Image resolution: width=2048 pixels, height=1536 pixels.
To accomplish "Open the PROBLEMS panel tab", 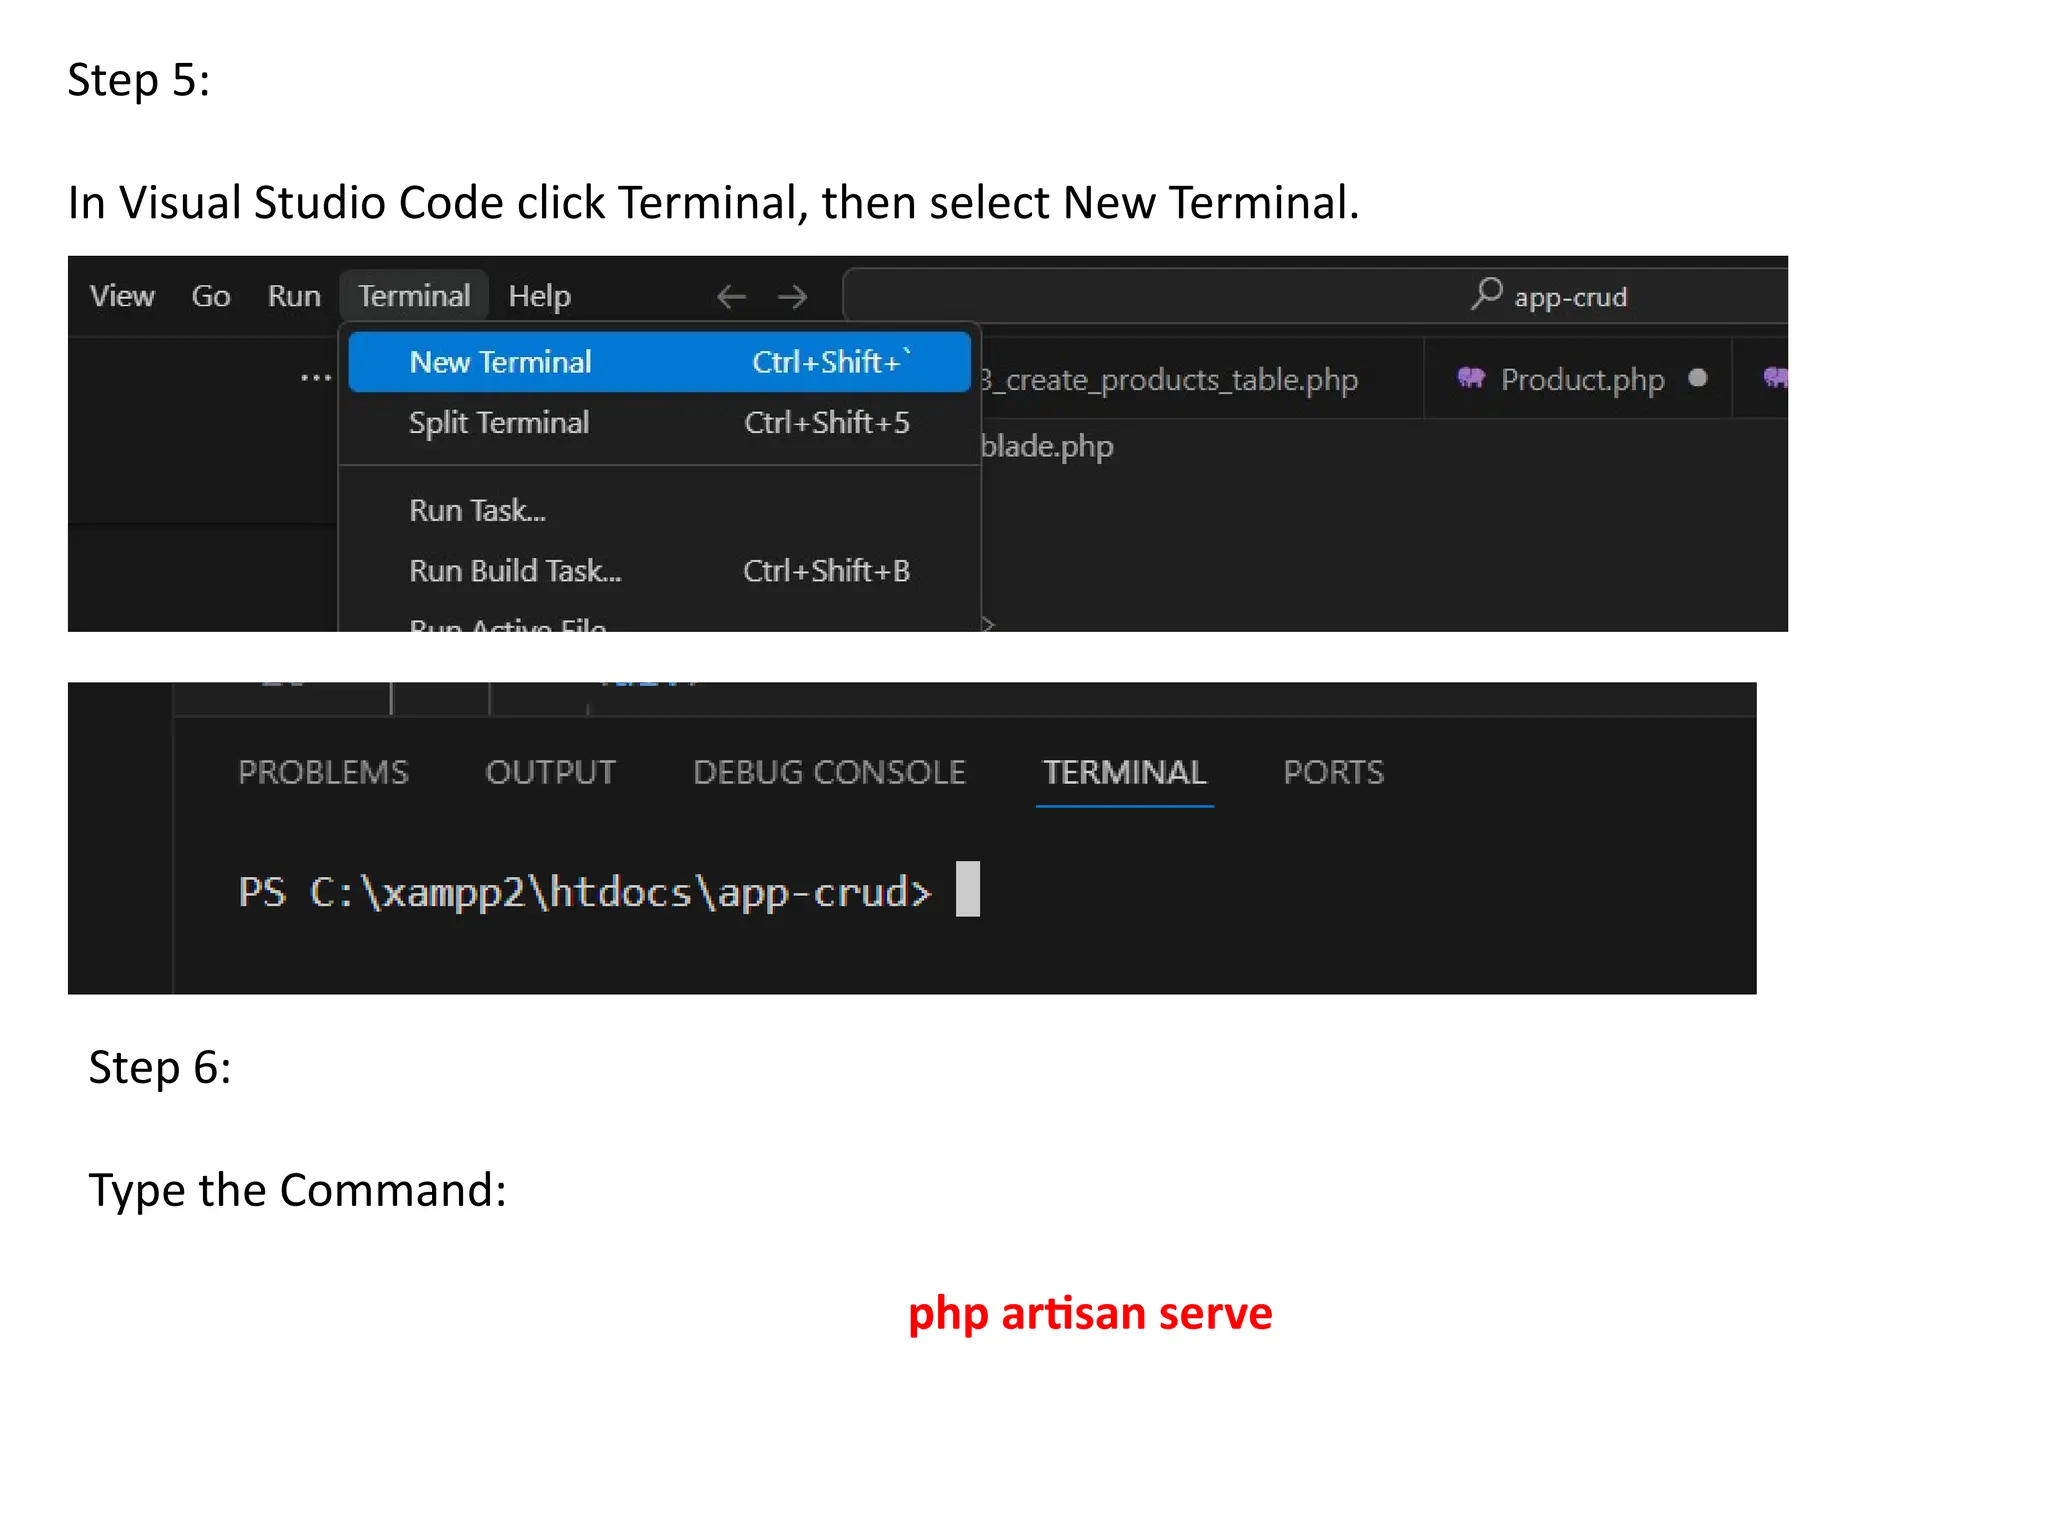I will (x=323, y=772).
